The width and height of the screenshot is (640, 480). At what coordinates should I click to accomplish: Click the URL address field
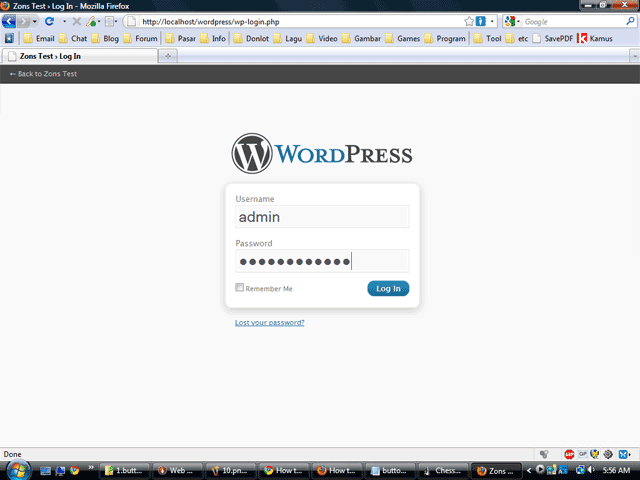pyautogui.click(x=300, y=22)
